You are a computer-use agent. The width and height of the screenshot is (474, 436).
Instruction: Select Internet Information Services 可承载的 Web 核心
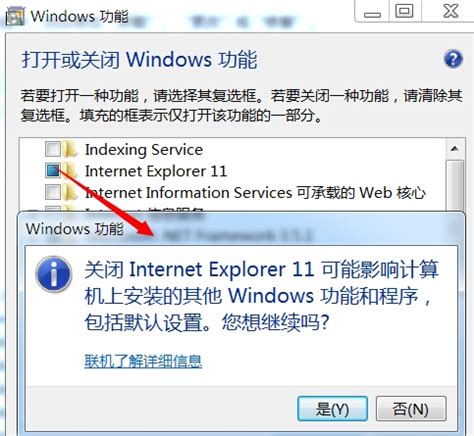(255, 193)
